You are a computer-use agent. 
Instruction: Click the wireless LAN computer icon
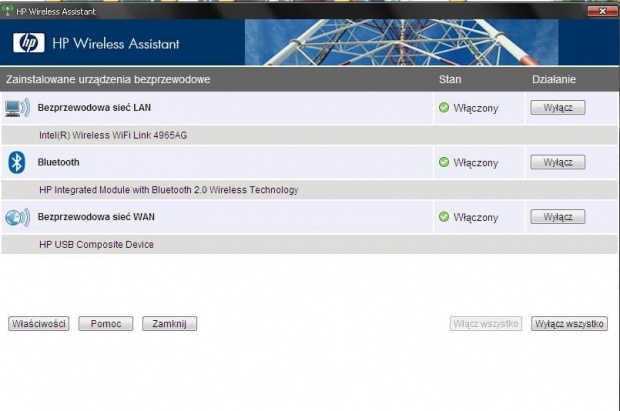[x=17, y=108]
